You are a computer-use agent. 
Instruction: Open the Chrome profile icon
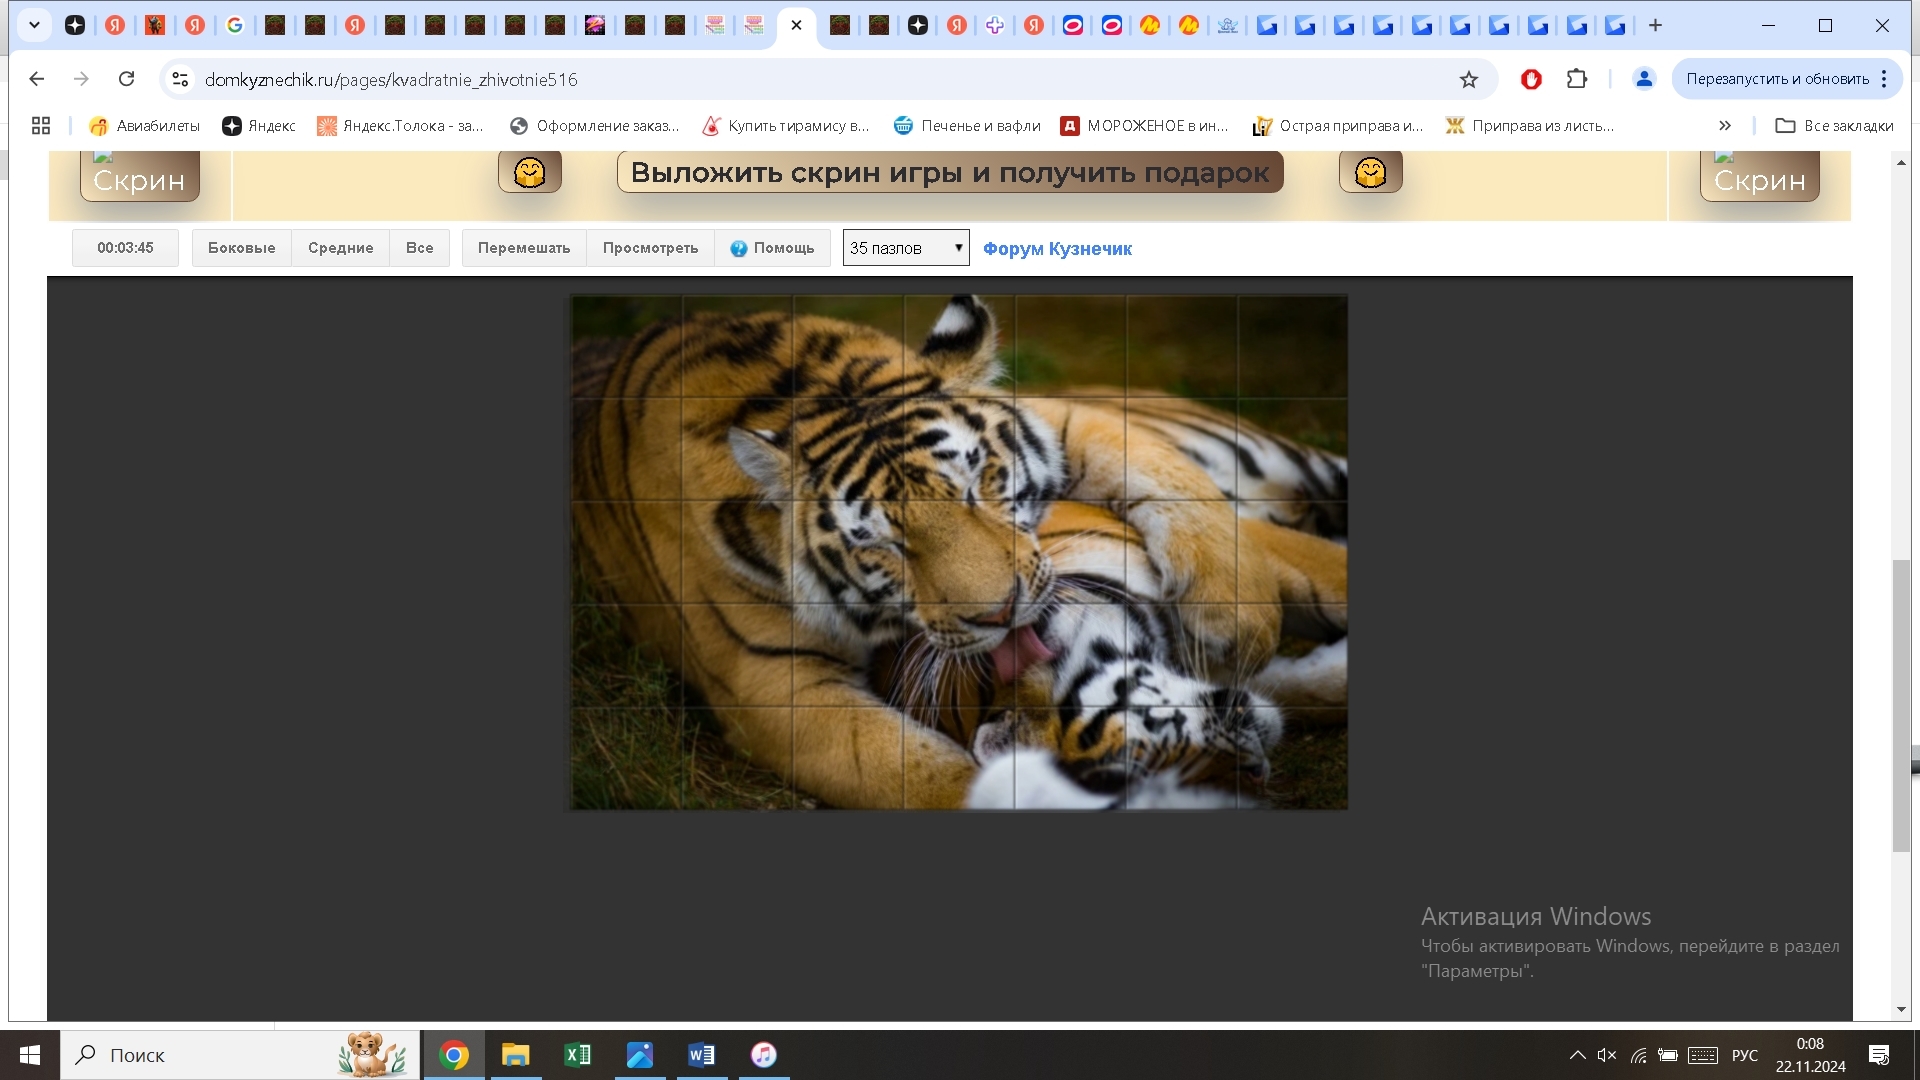coord(1644,79)
